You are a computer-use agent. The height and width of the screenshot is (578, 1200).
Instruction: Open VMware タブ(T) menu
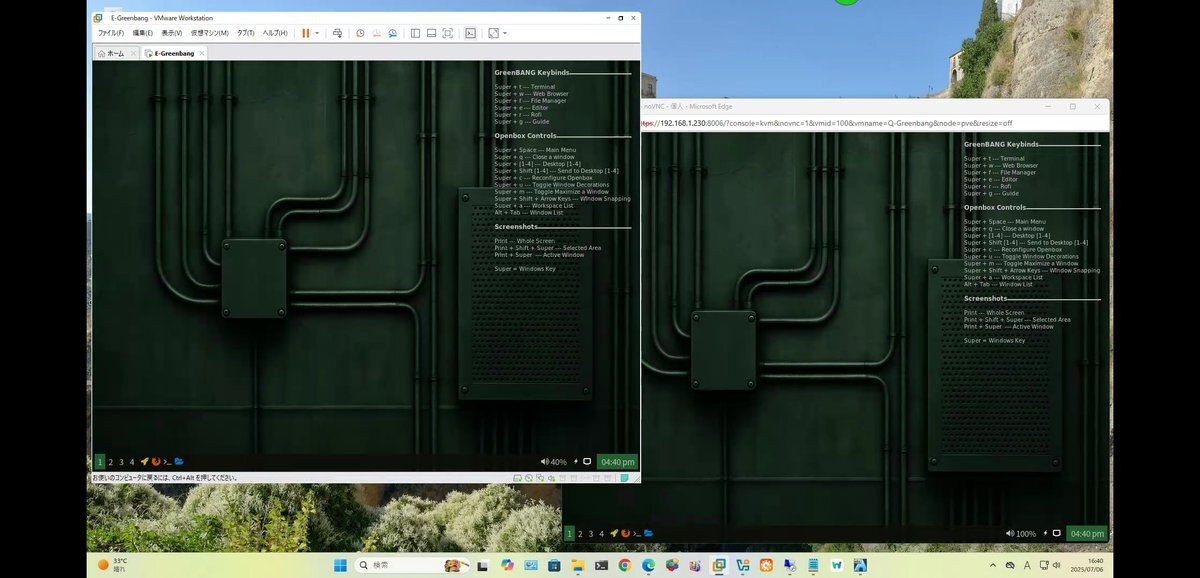coord(246,33)
